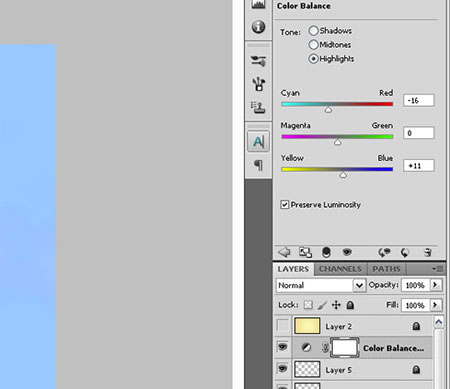Click the Yellow-Blue value input field
The image size is (450, 389).
point(419,166)
